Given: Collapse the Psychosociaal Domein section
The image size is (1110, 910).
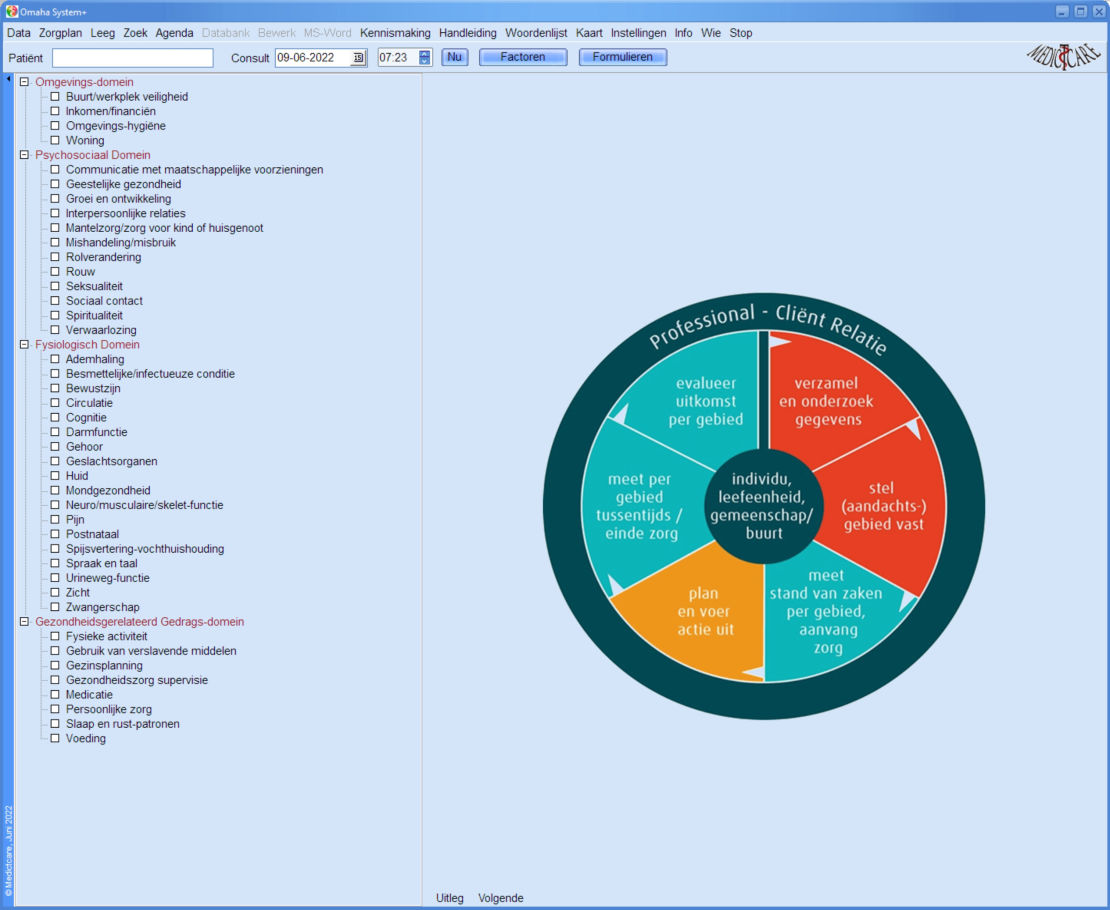Looking at the screenshot, I should tap(23, 154).
